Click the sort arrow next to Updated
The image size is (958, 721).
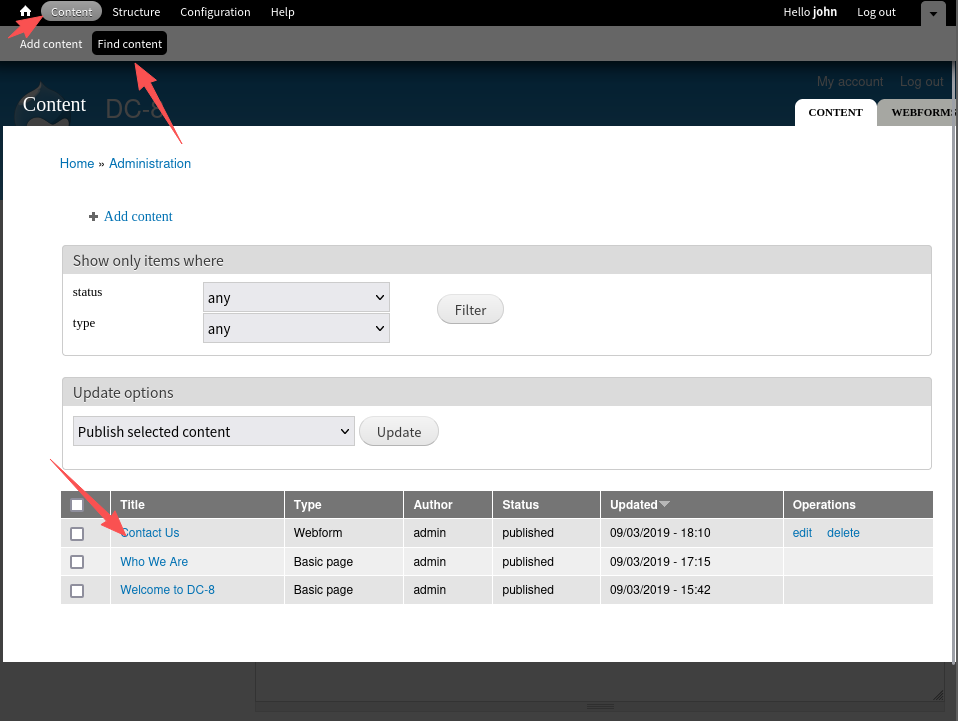pos(665,505)
